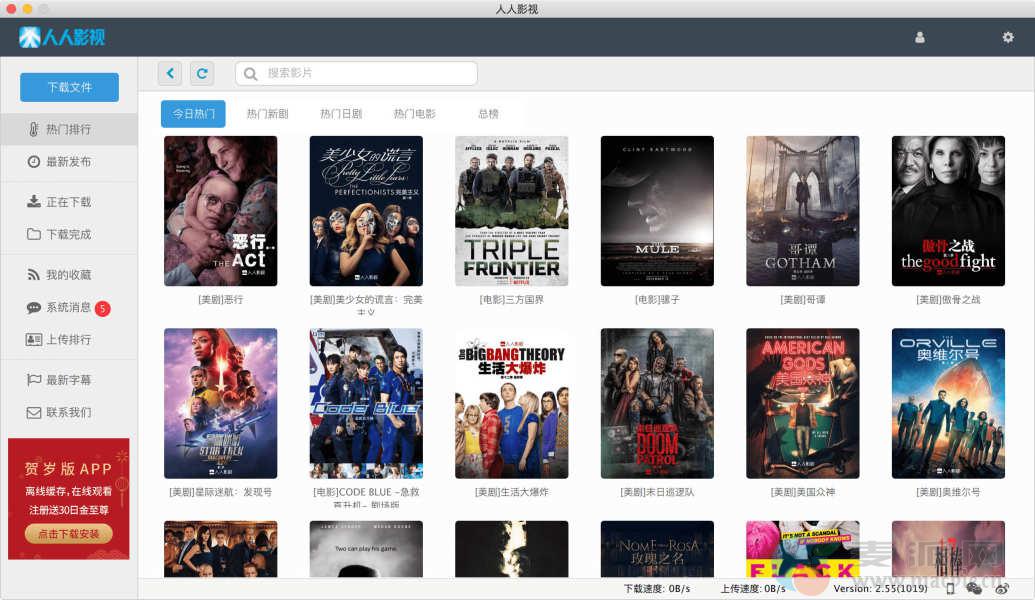Image resolution: width=1035 pixels, height=600 pixels.
Task: Click the 点击下载安装 banner button
Action: pos(69,534)
